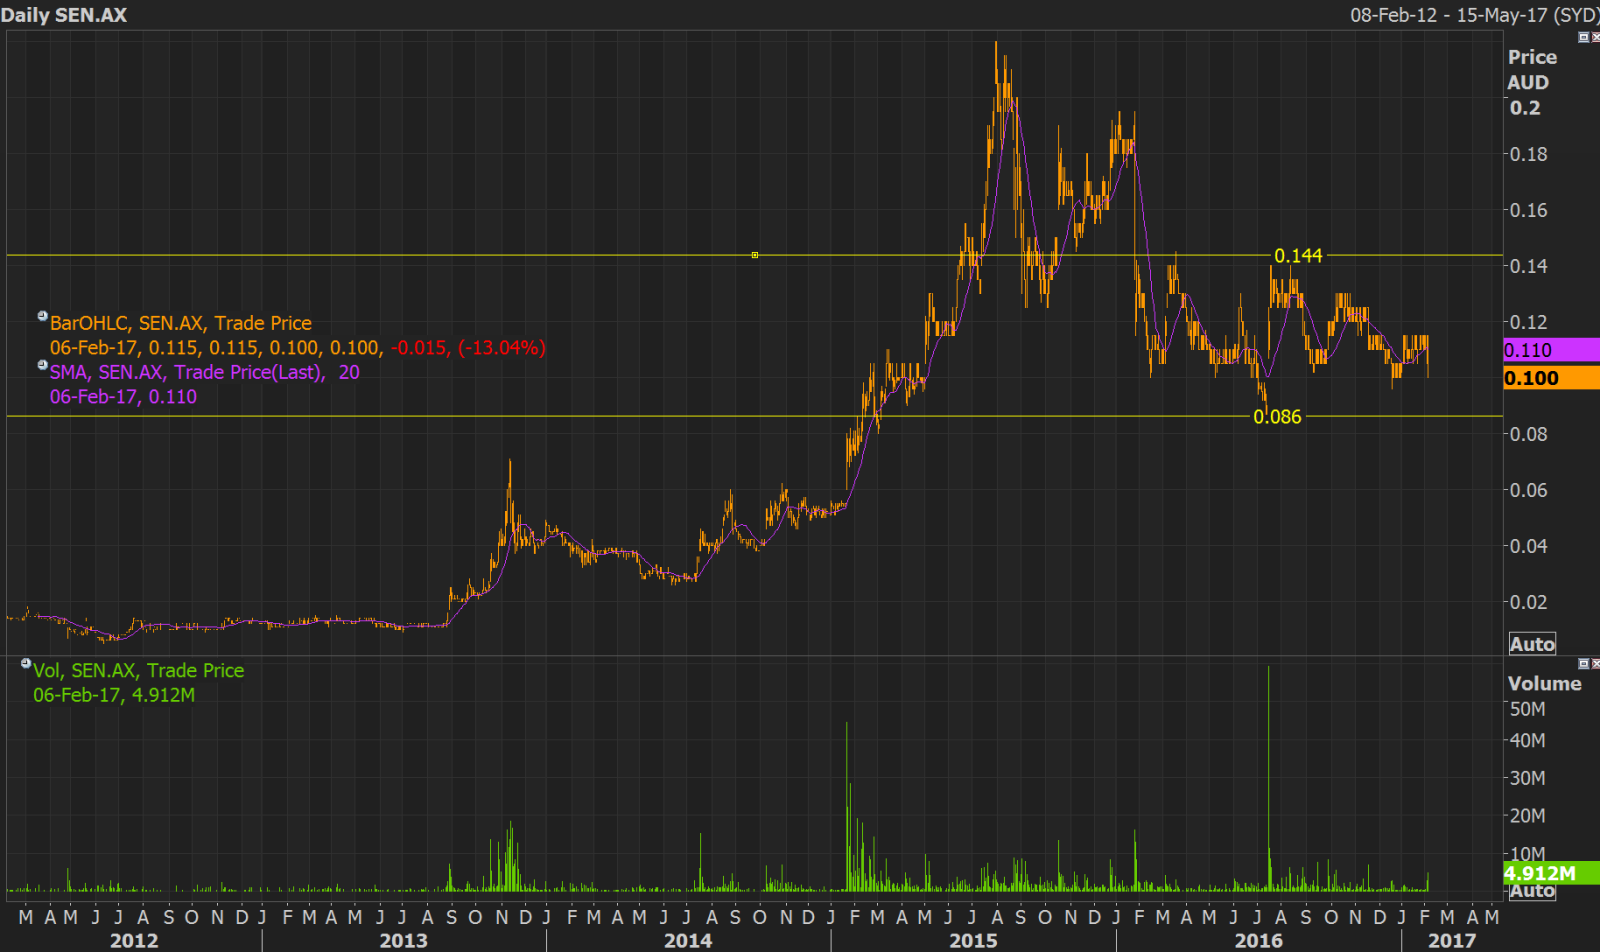The image size is (1600, 952).
Task: Click the 2017 year label on time axis
Action: coord(1452,941)
